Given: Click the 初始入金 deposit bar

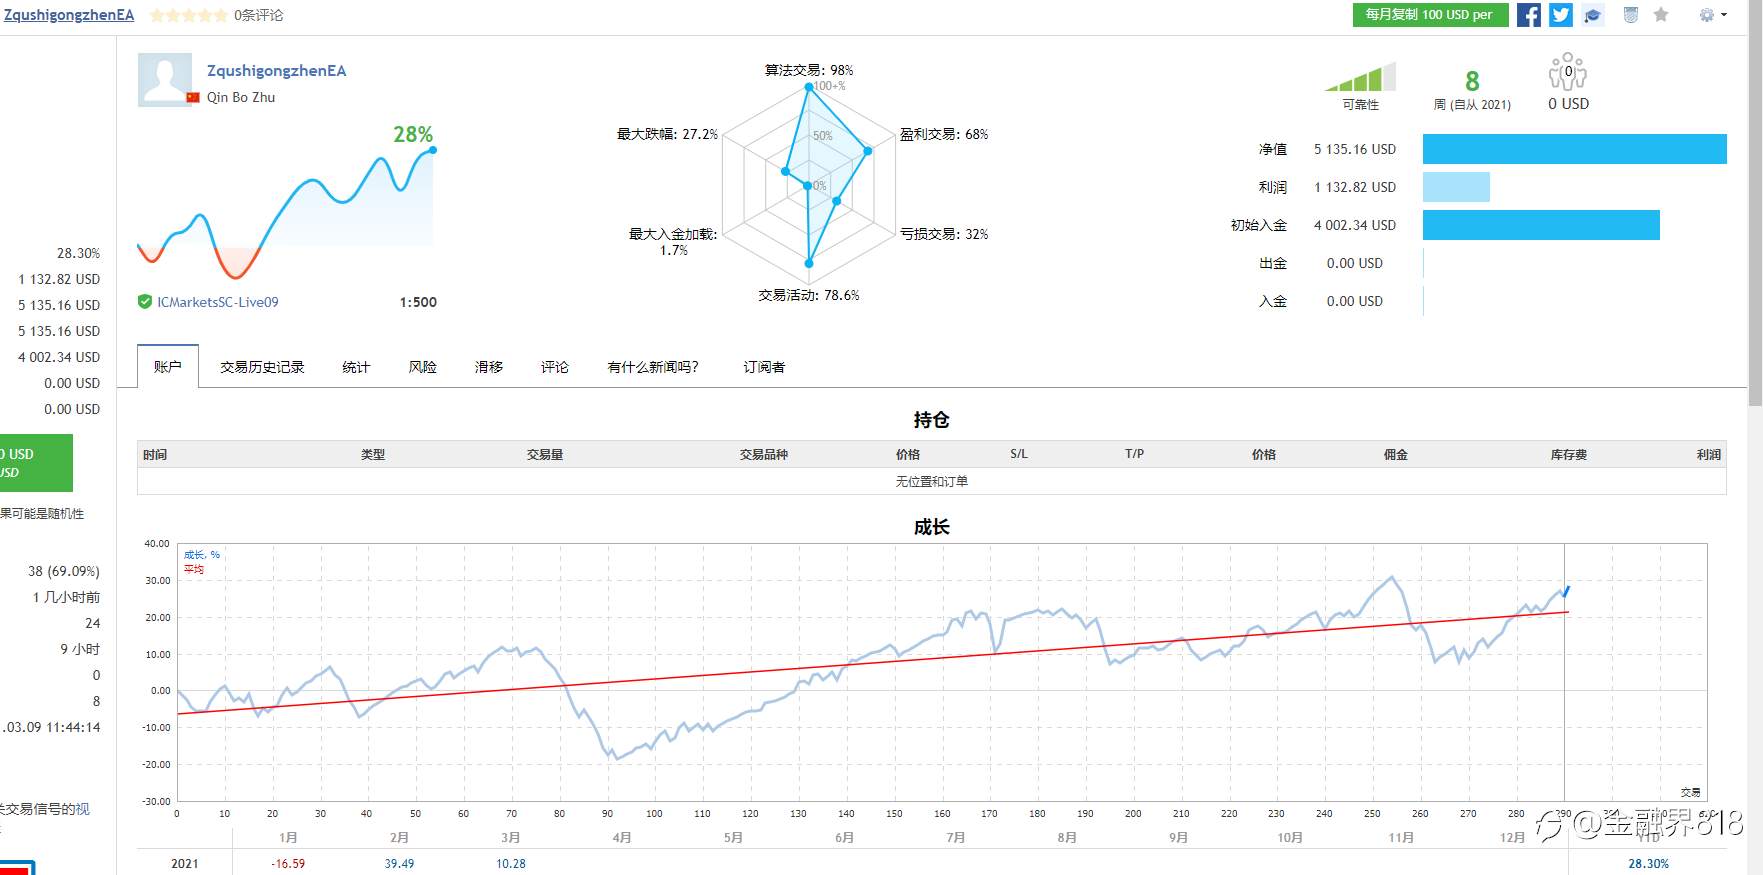Looking at the screenshot, I should click(x=1541, y=225).
